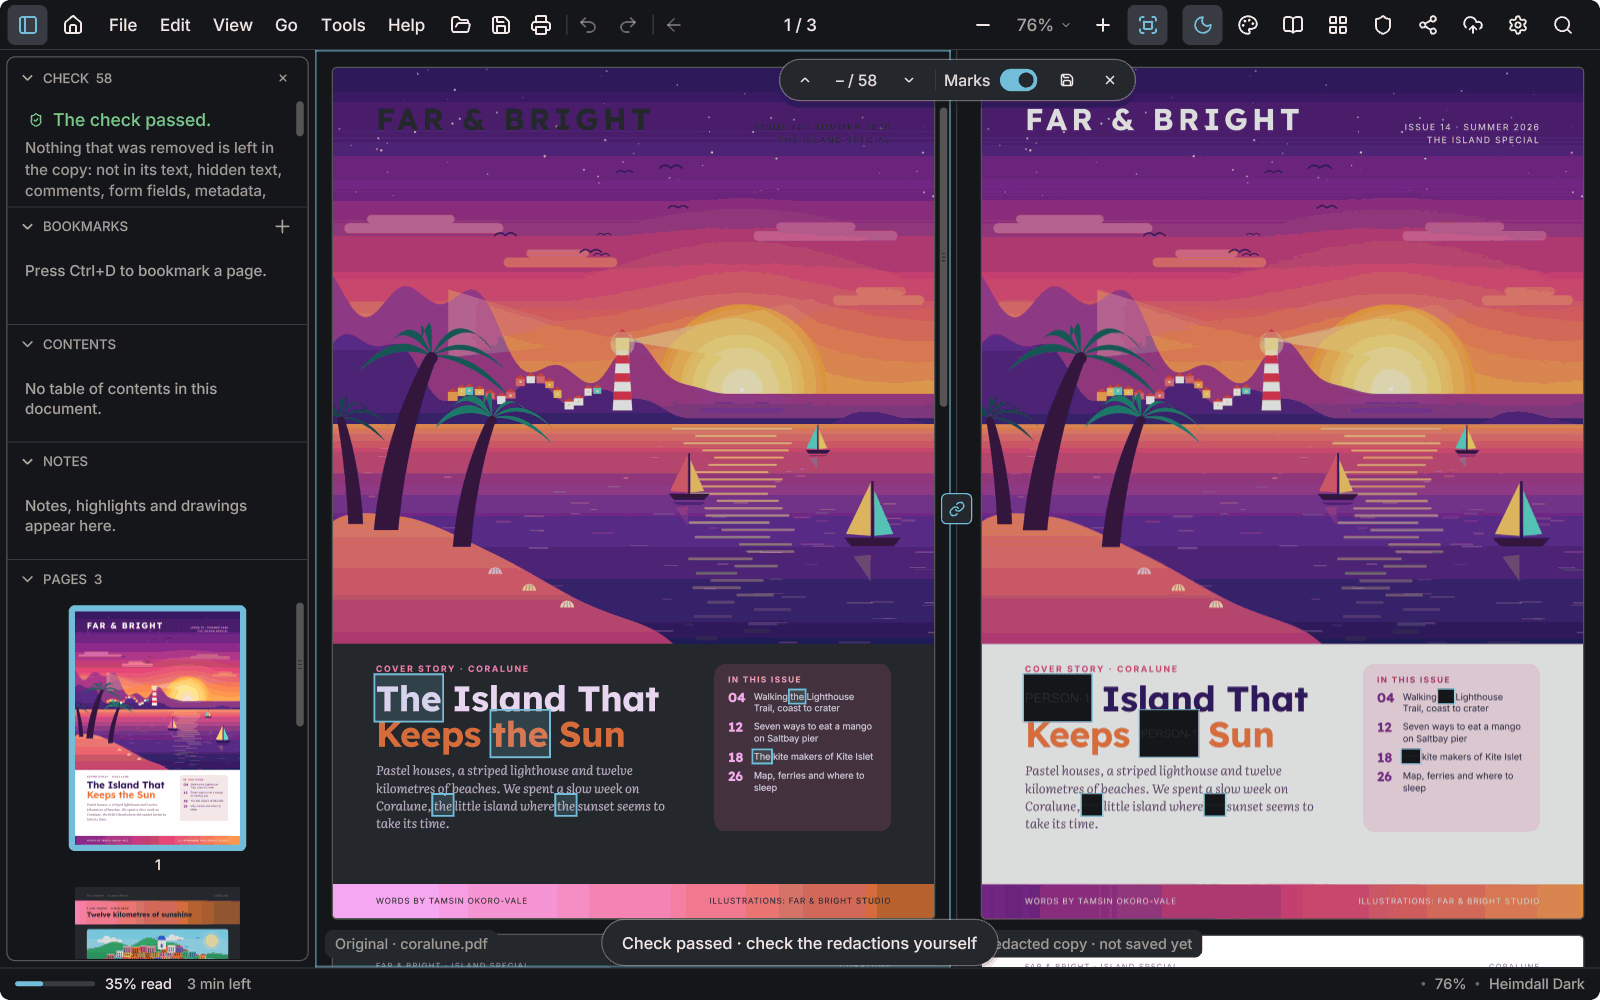Viewport: 1600px width, 1000px height.
Task: Toggle the sidebar panel icon
Action: pyautogui.click(x=28, y=25)
